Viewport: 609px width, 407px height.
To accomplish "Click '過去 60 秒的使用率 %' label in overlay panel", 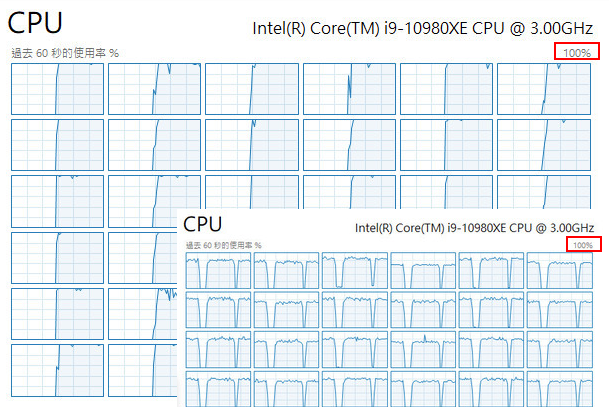I will pos(223,245).
